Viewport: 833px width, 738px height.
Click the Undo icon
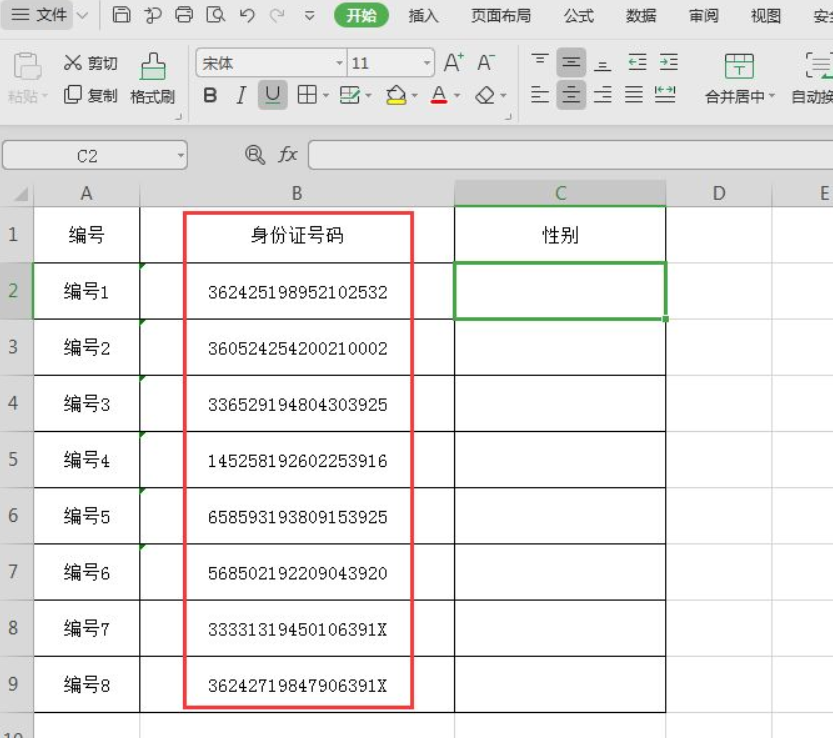[245, 15]
